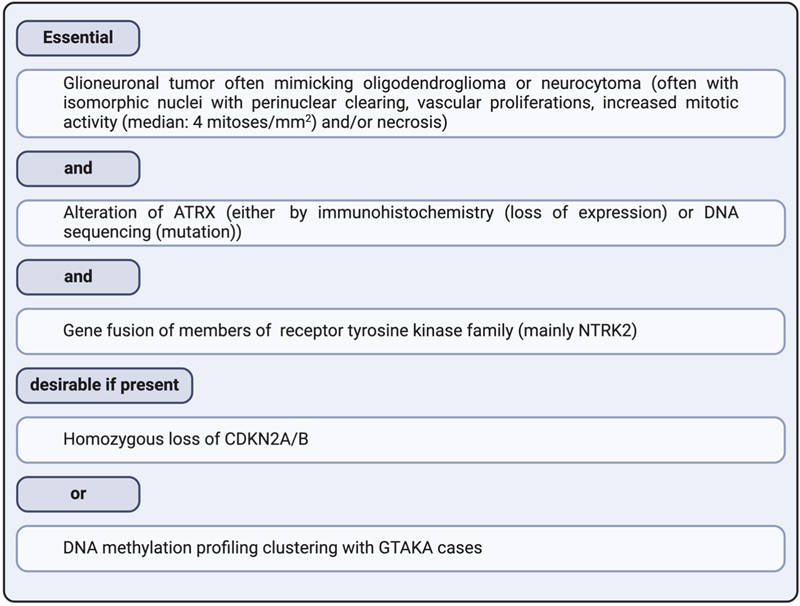
Task: Click the Alteration of ATRX criteria box
Action: (x=399, y=222)
